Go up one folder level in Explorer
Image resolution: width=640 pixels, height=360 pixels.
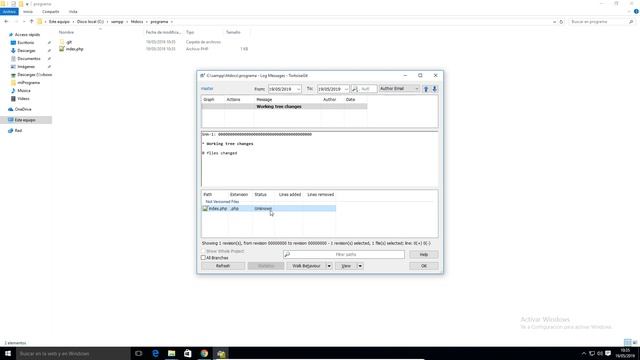click(x=31, y=22)
